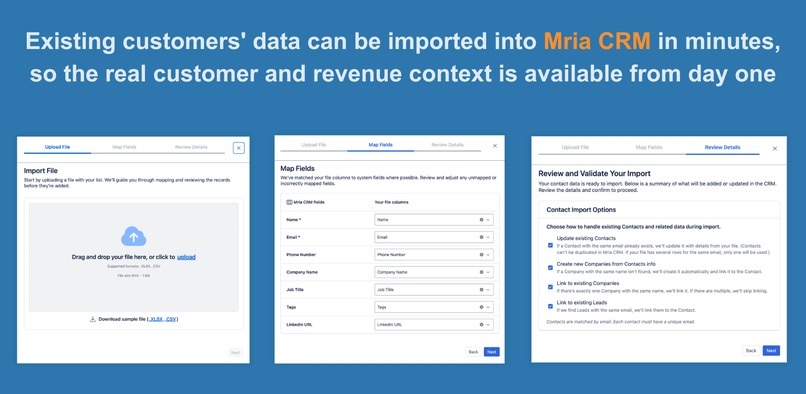Toggle Create new Companies from Contacts info checkbox

(x=551, y=267)
